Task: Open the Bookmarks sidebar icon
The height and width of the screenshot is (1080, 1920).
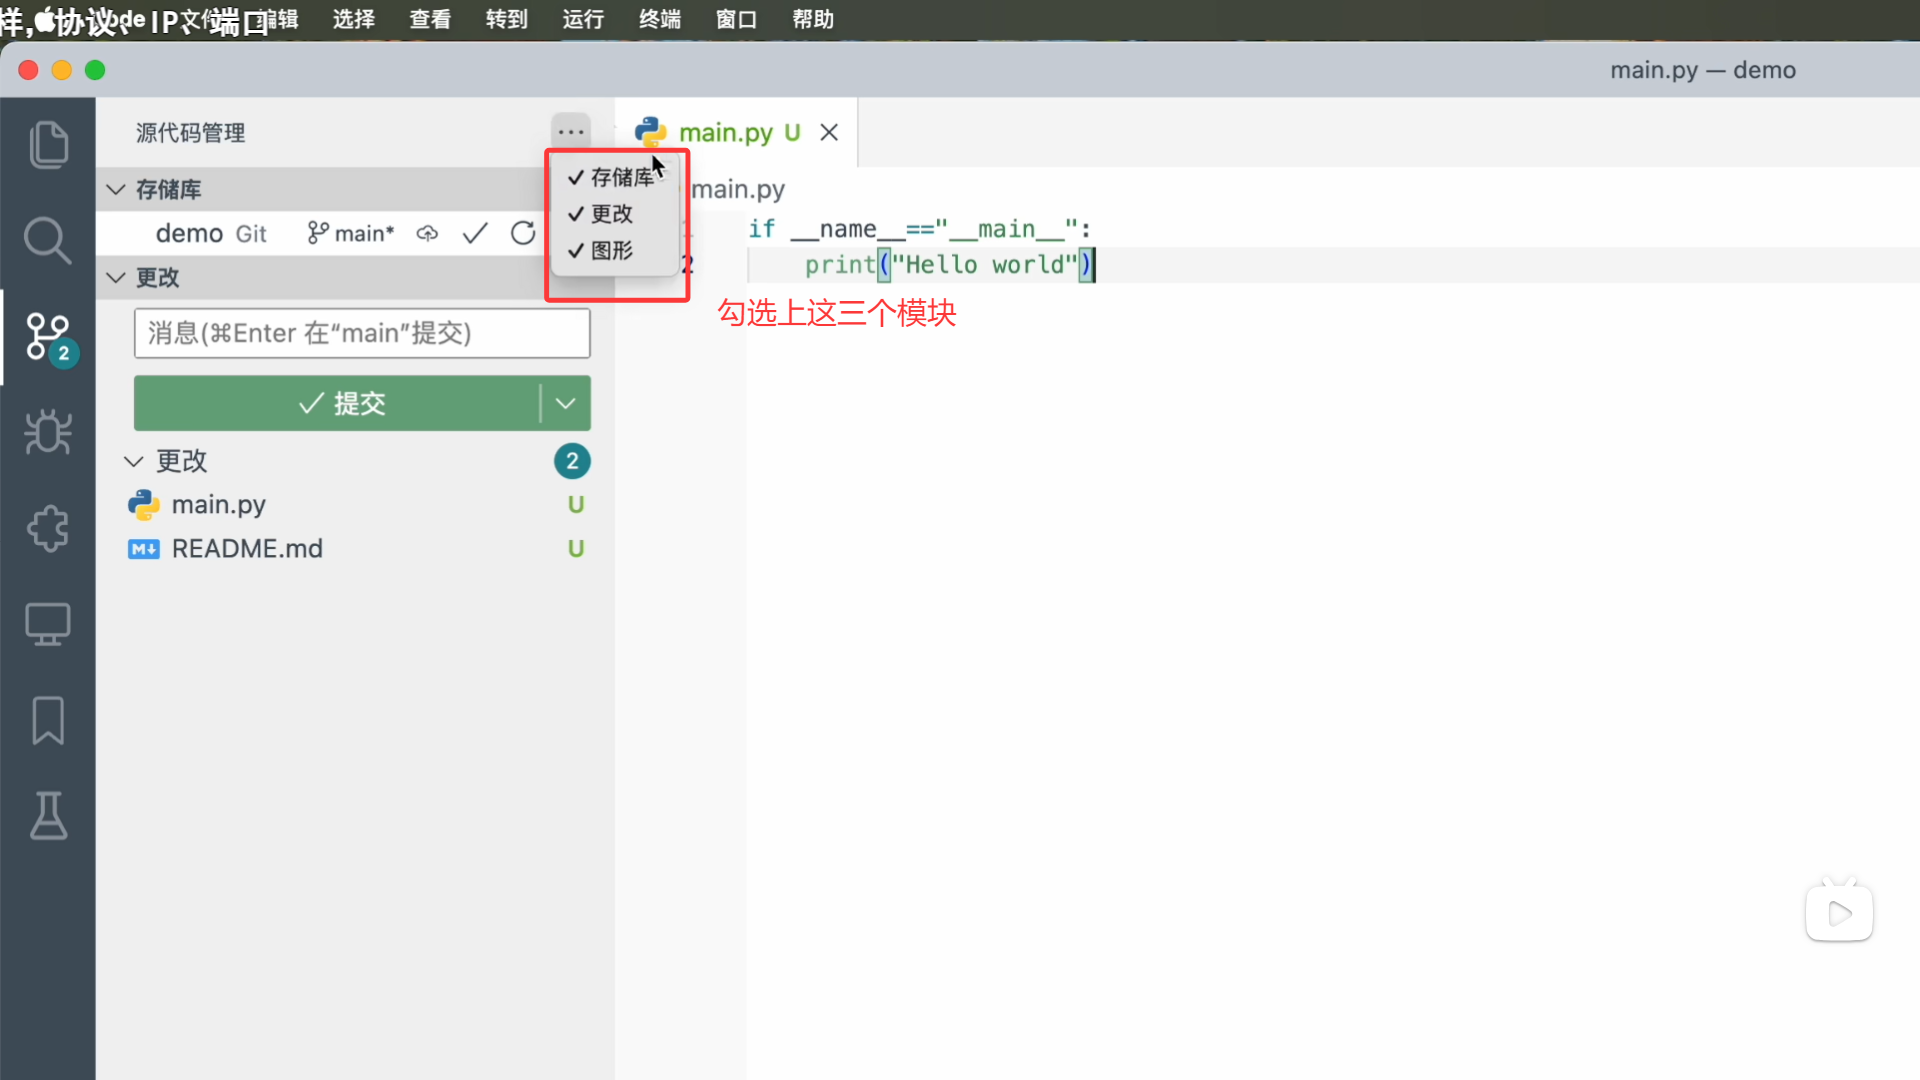Action: [x=48, y=720]
